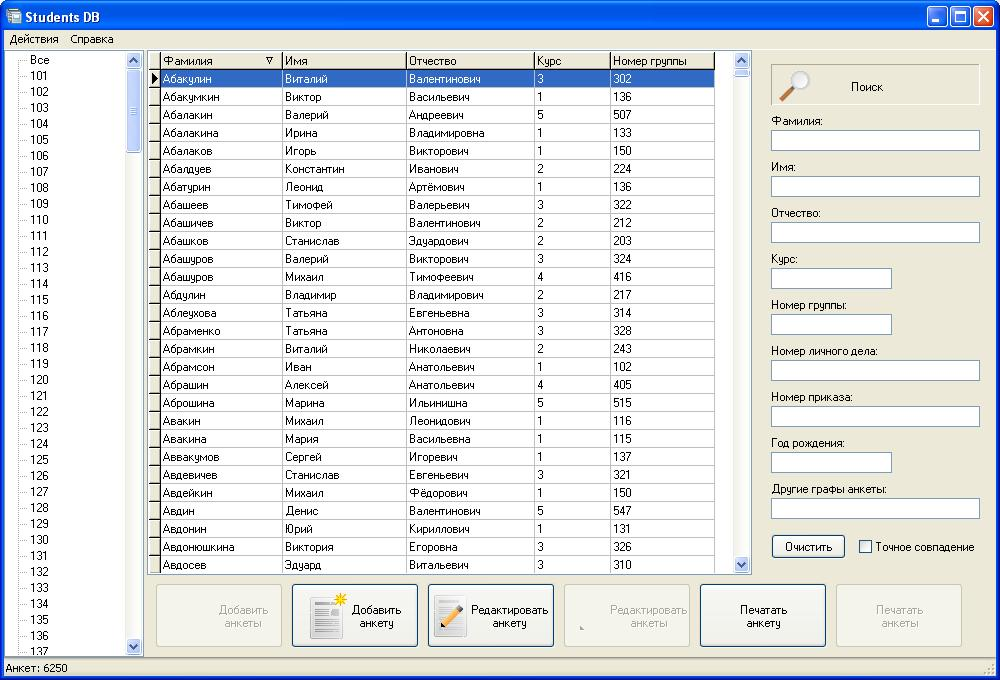
Task: Click the Печатать анкету button
Action: point(763,616)
